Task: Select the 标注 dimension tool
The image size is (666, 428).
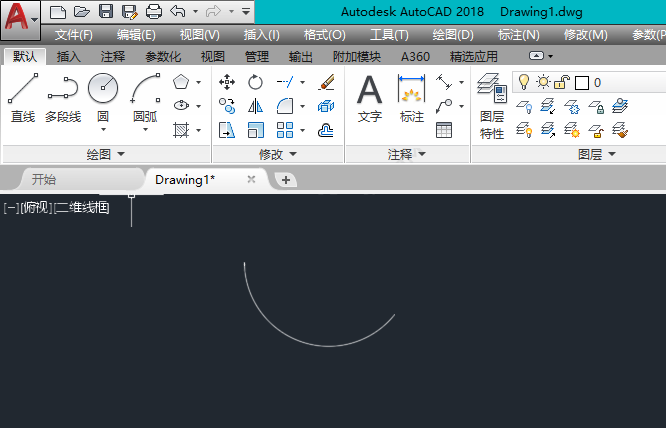Action: 411,98
